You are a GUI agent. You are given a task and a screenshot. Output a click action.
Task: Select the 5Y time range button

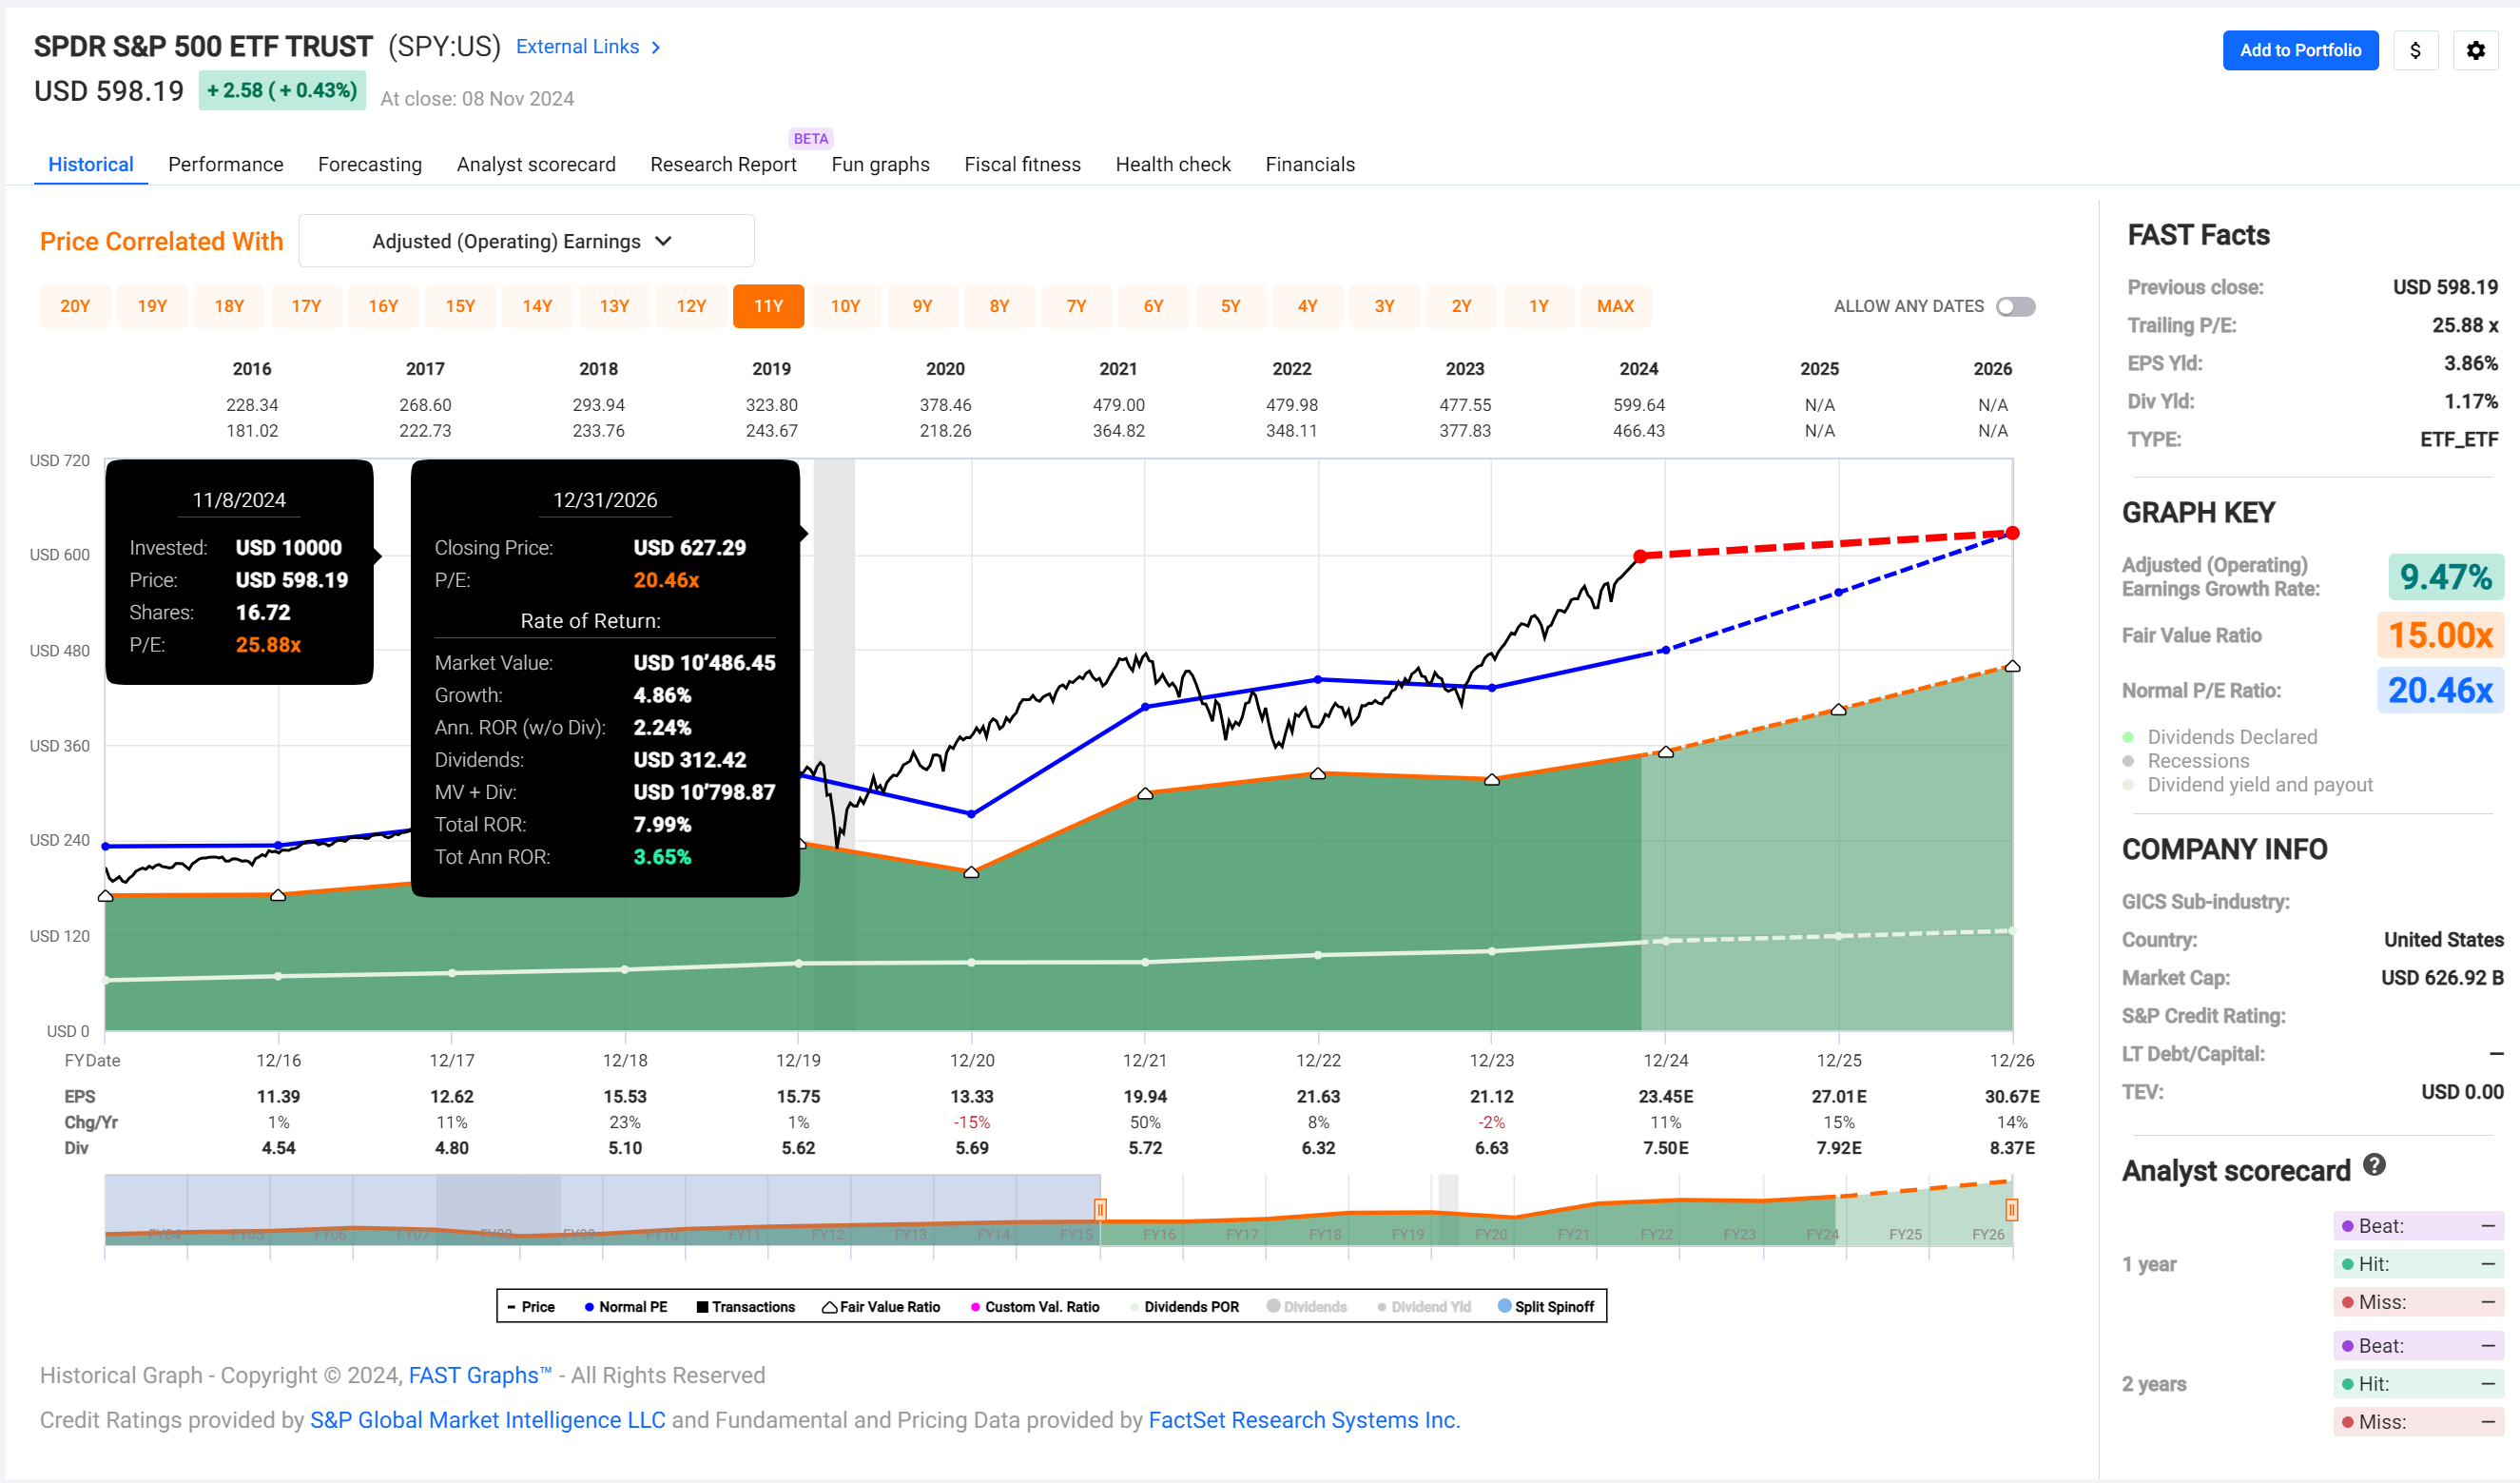[1230, 306]
